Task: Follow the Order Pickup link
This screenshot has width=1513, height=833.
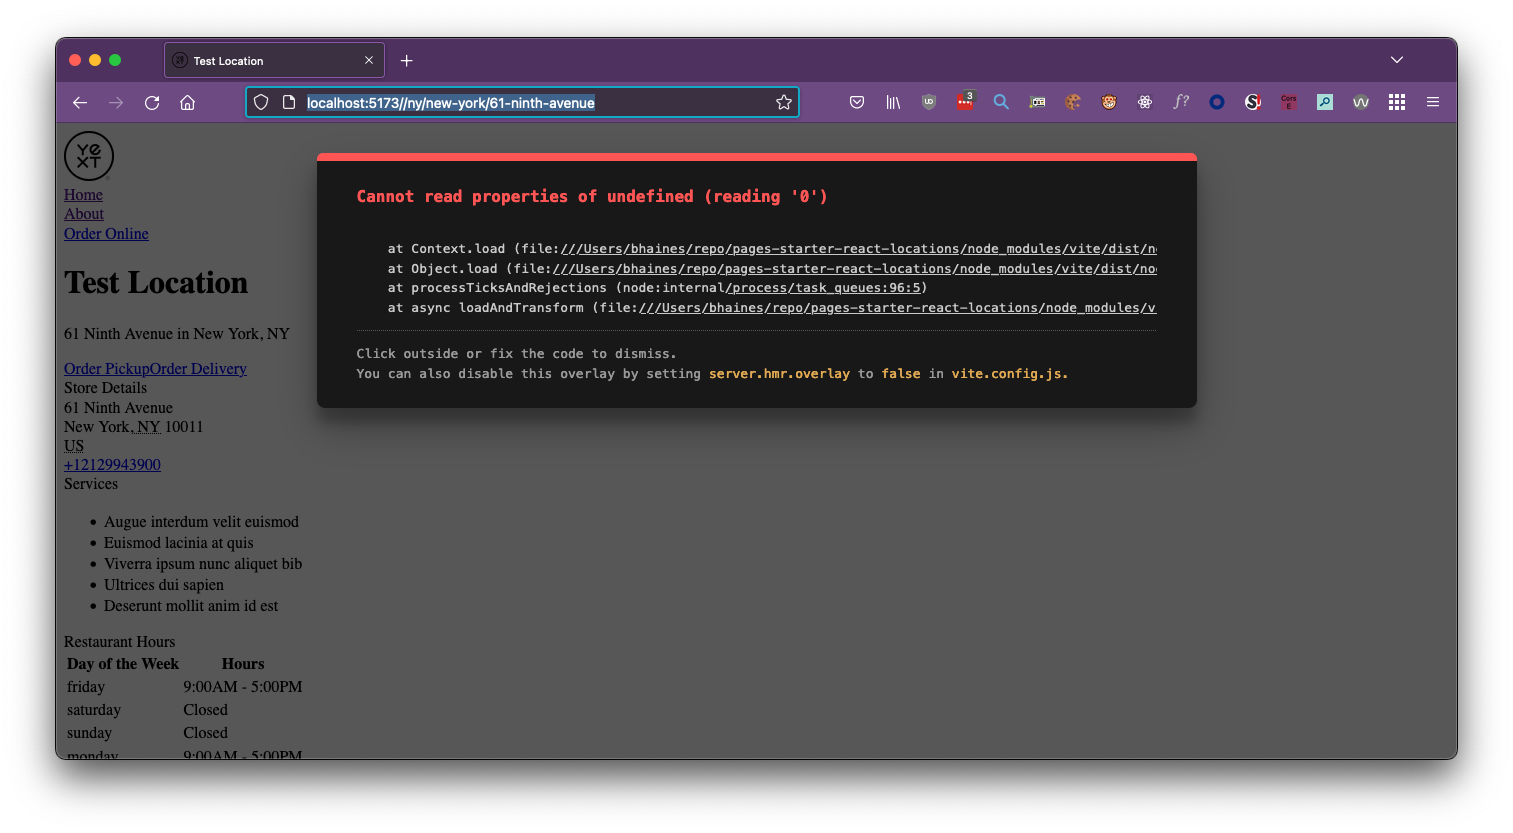Action: (x=105, y=368)
